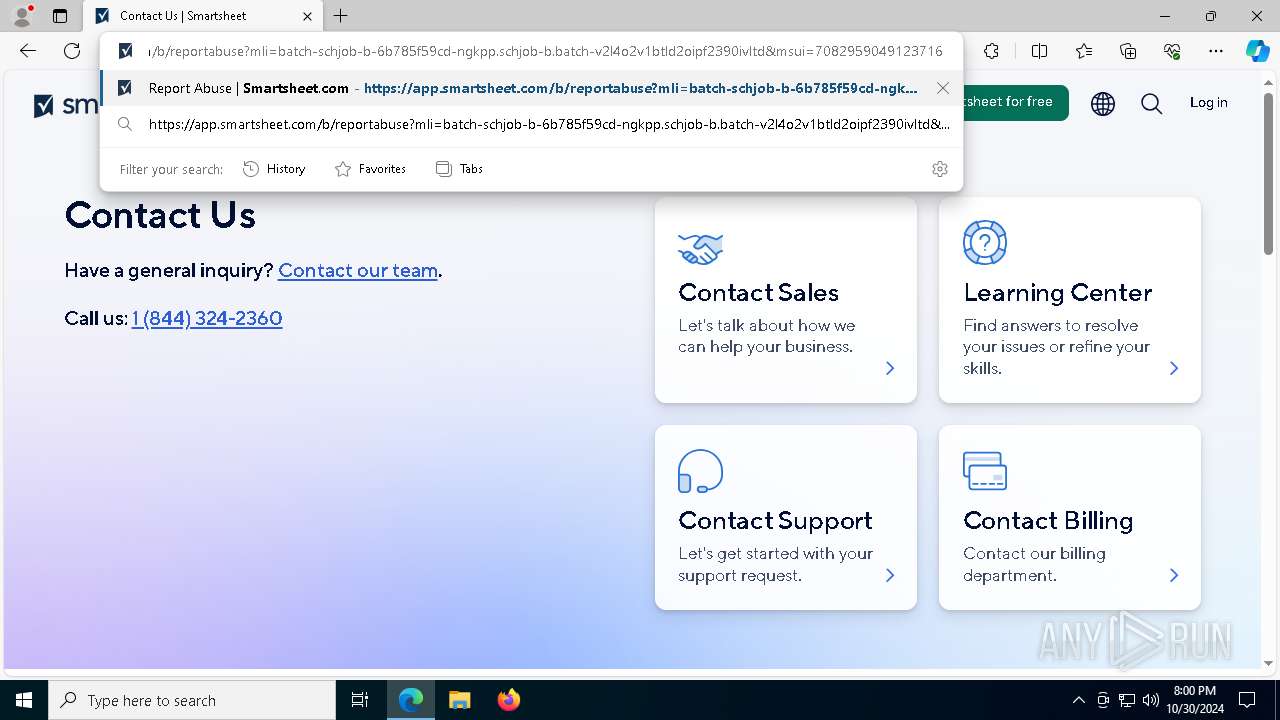The image size is (1280, 720).
Task: Open the Edge profile icon
Action: pyautogui.click(x=21, y=16)
